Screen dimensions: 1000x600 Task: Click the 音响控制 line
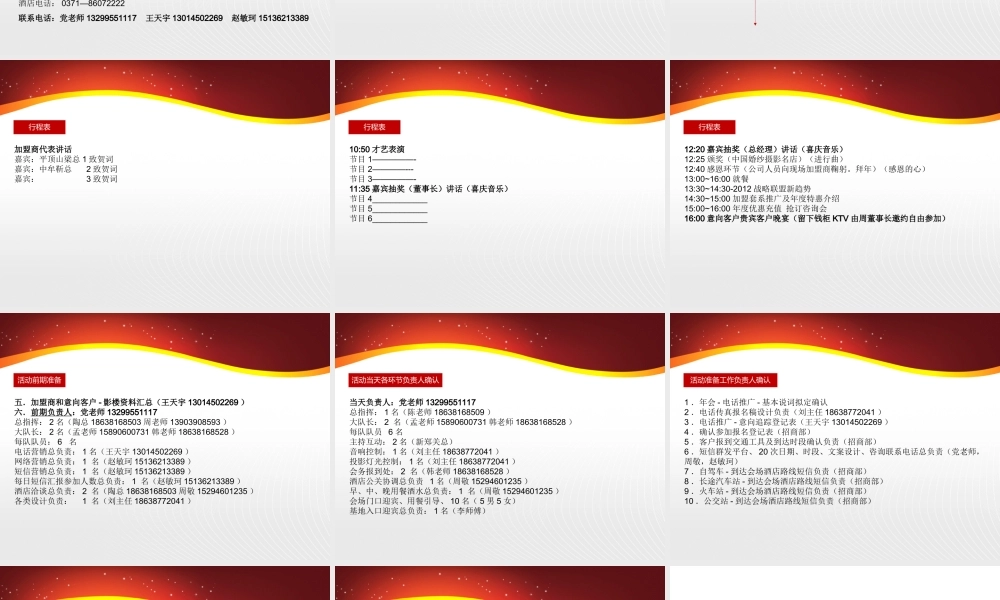coord(425,451)
